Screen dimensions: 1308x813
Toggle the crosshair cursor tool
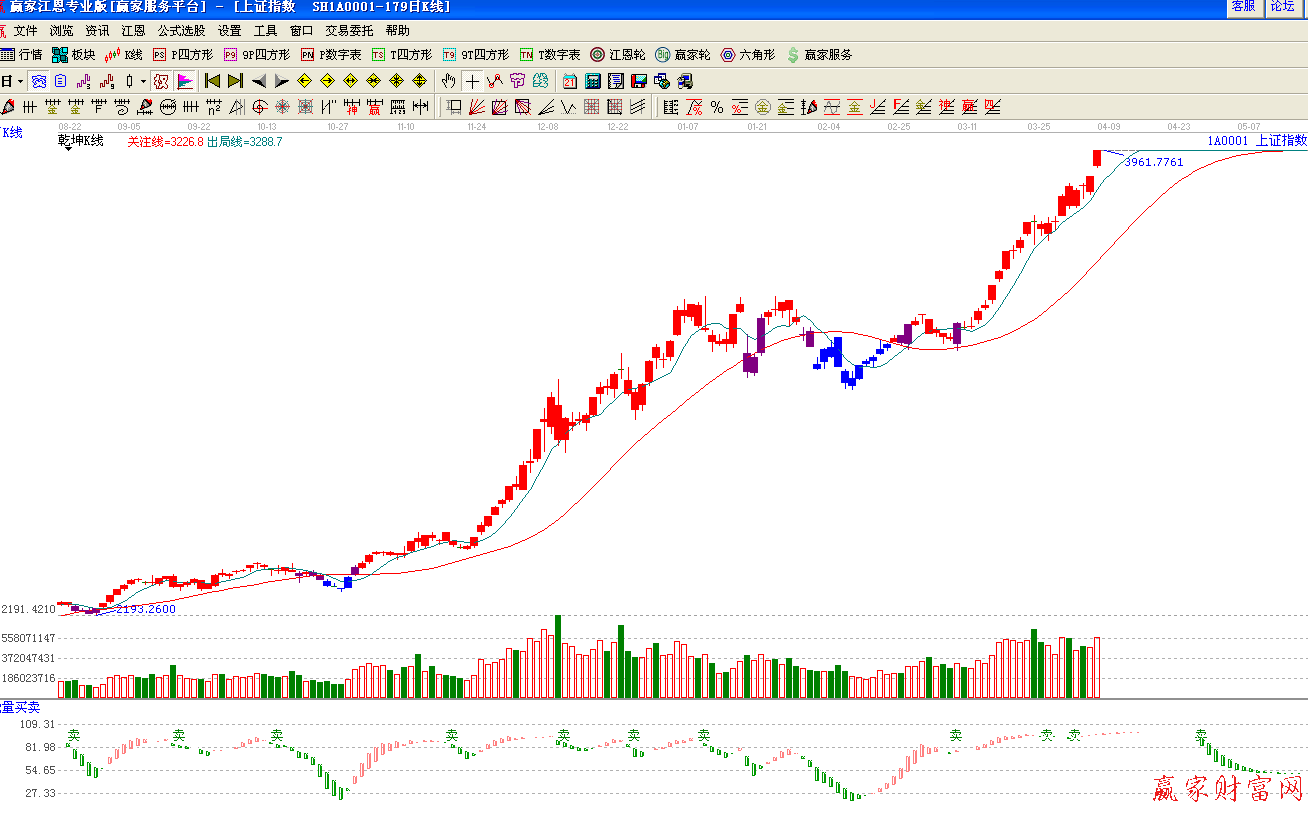[472, 81]
